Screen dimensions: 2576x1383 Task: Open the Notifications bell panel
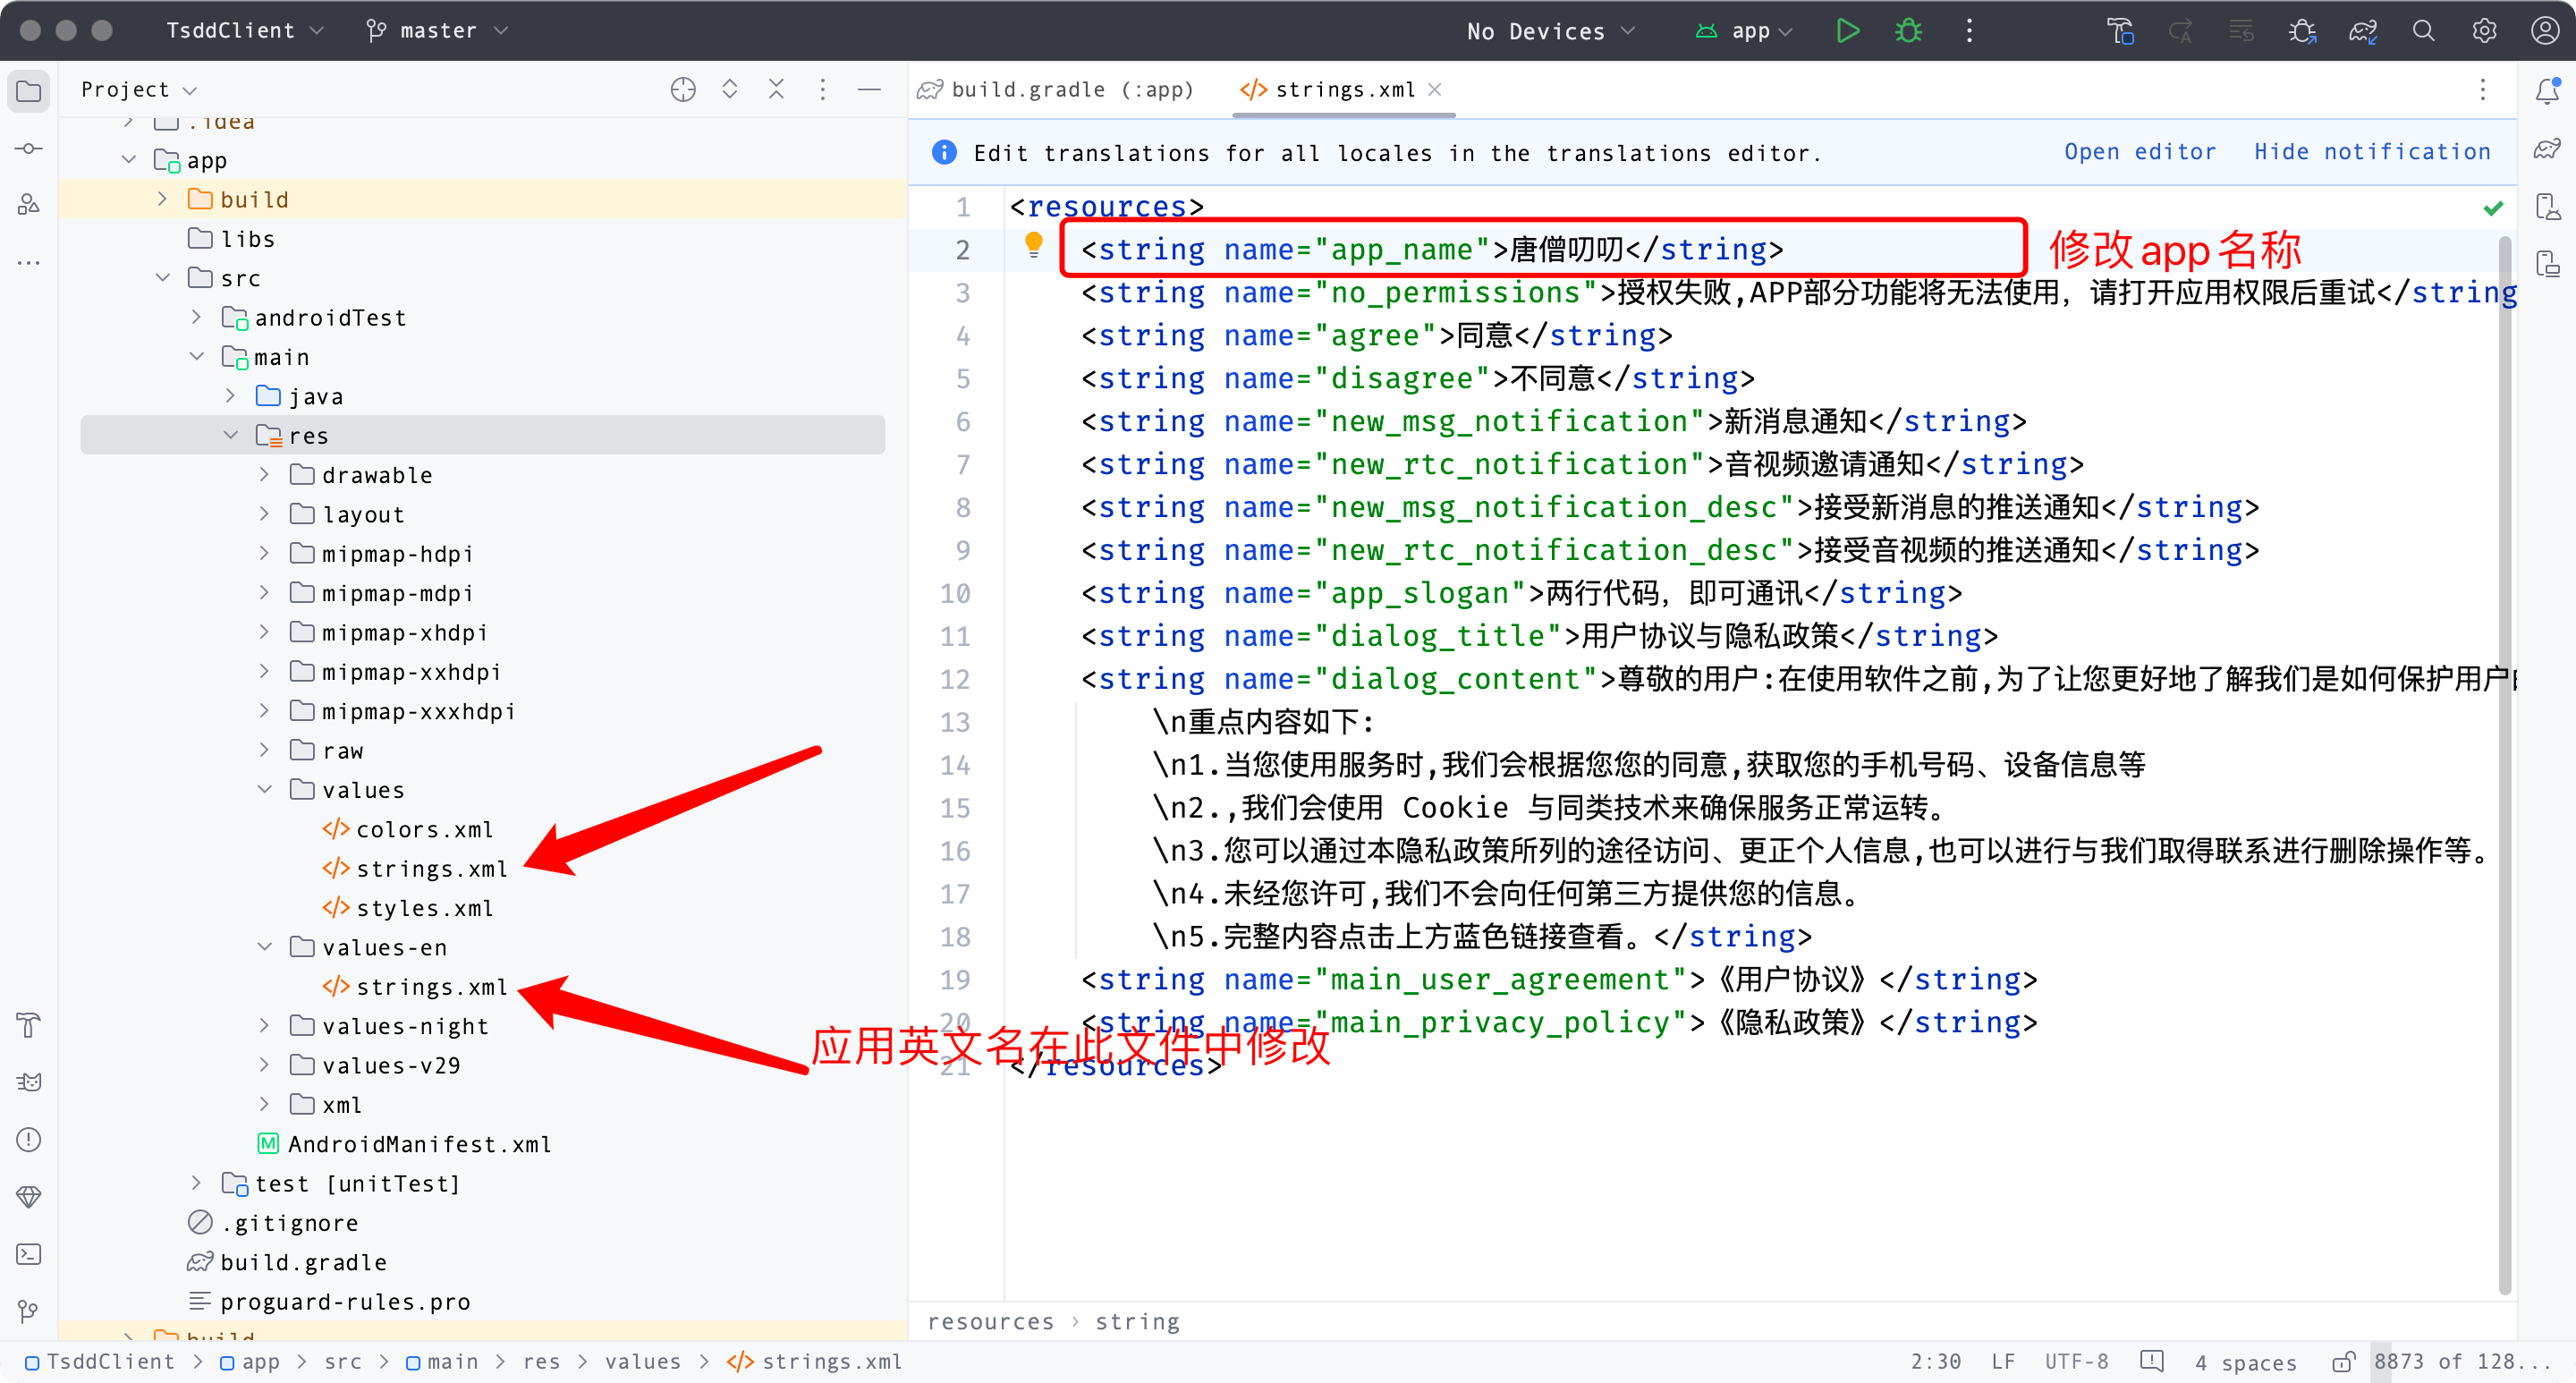coord(2547,91)
